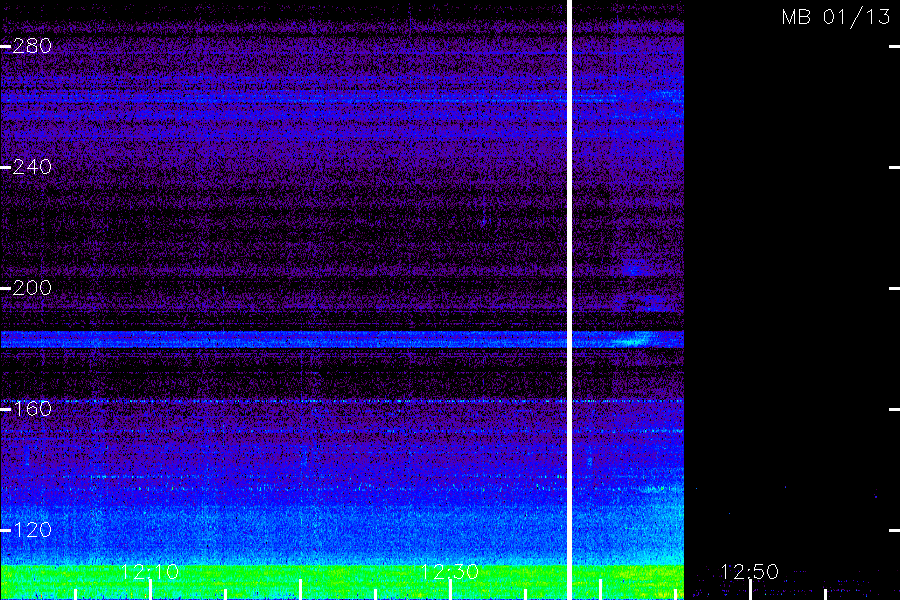Click the 12:10 time label
The width and height of the screenshot is (900, 600).
pos(150,571)
